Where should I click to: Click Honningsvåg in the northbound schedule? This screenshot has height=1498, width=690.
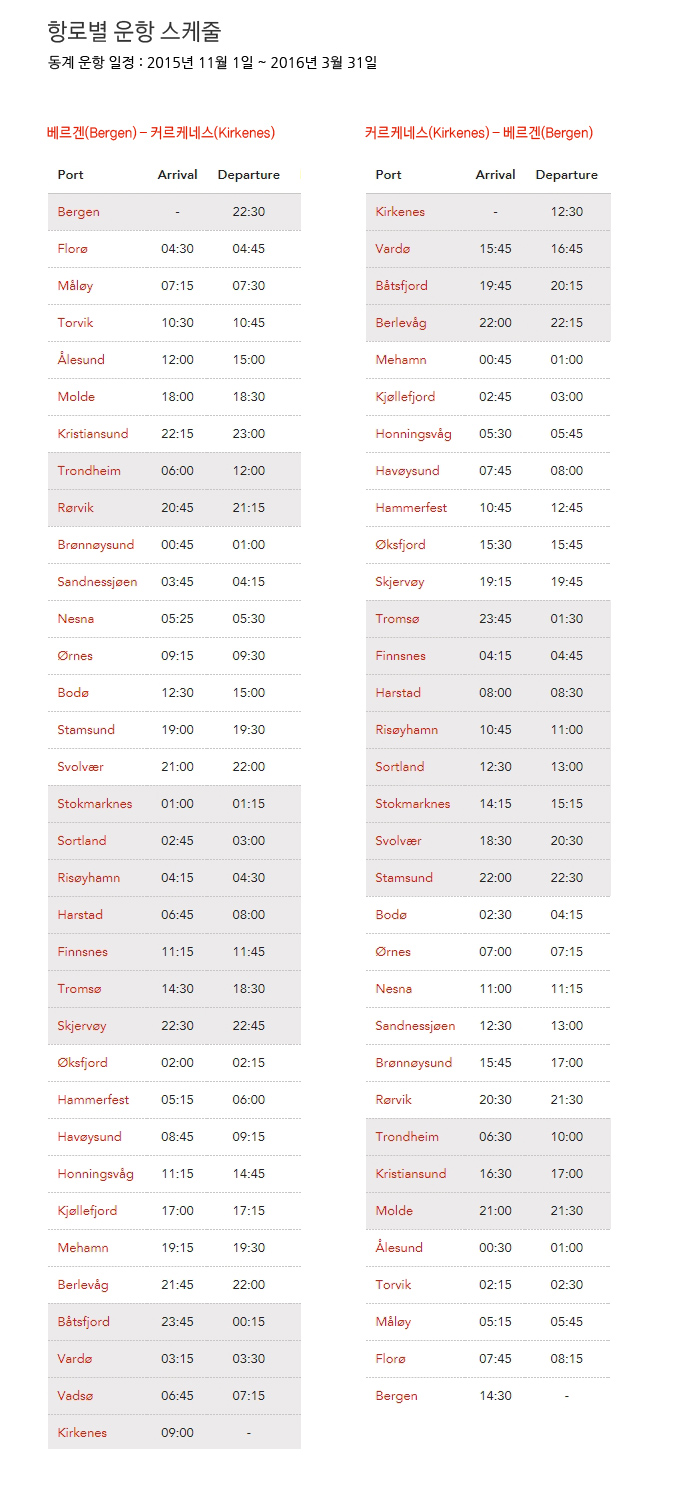95,1174
